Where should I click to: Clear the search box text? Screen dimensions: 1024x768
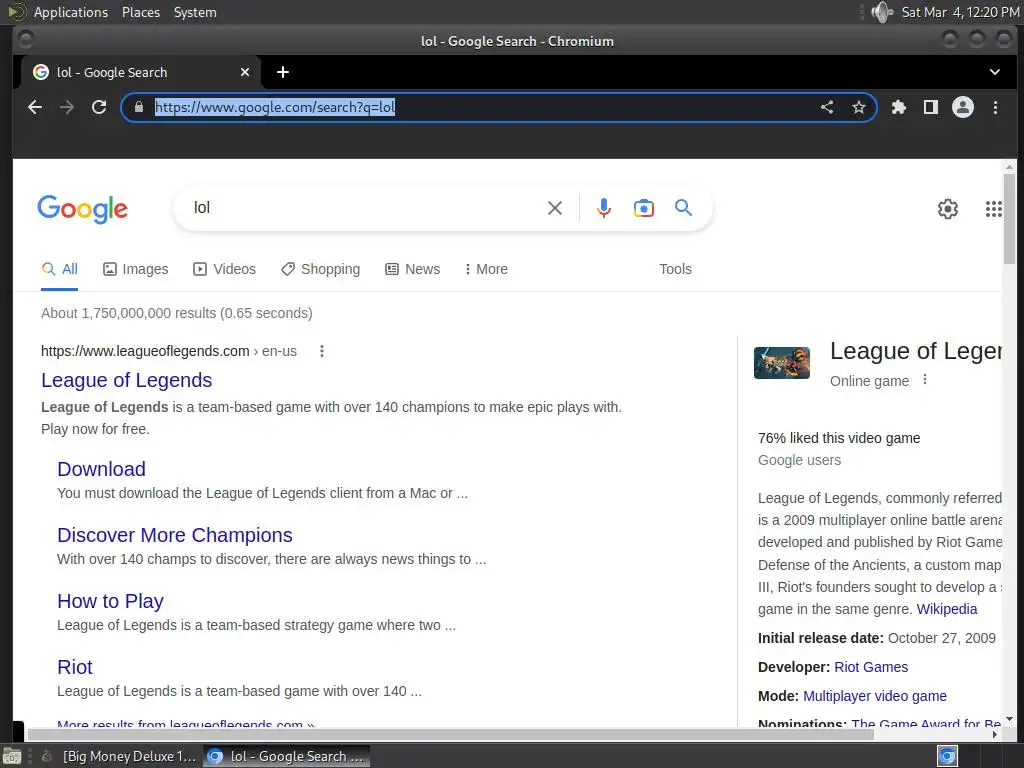pos(554,208)
